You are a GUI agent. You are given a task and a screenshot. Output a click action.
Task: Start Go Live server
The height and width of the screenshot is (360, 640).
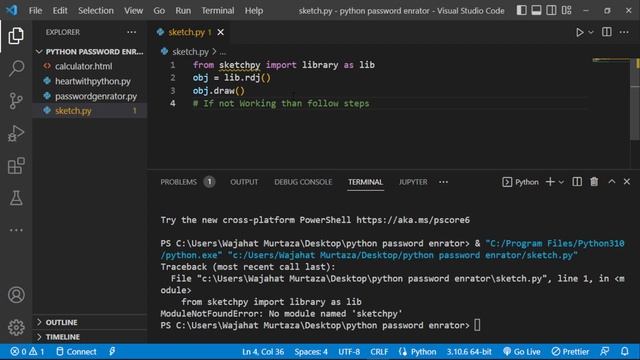[522, 352]
